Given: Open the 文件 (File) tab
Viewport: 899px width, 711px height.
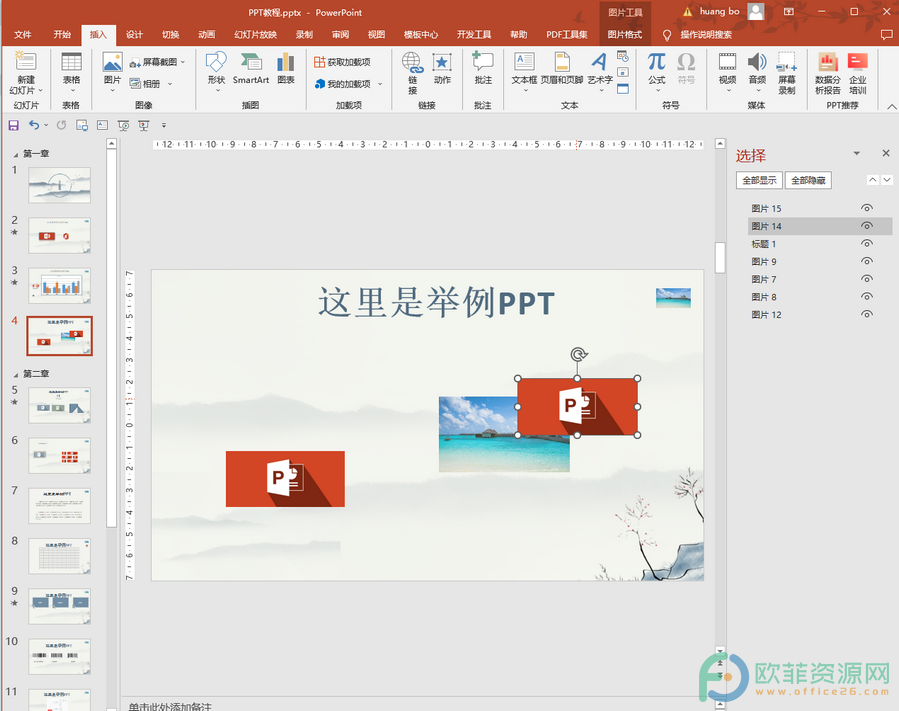Looking at the screenshot, I should [22, 34].
